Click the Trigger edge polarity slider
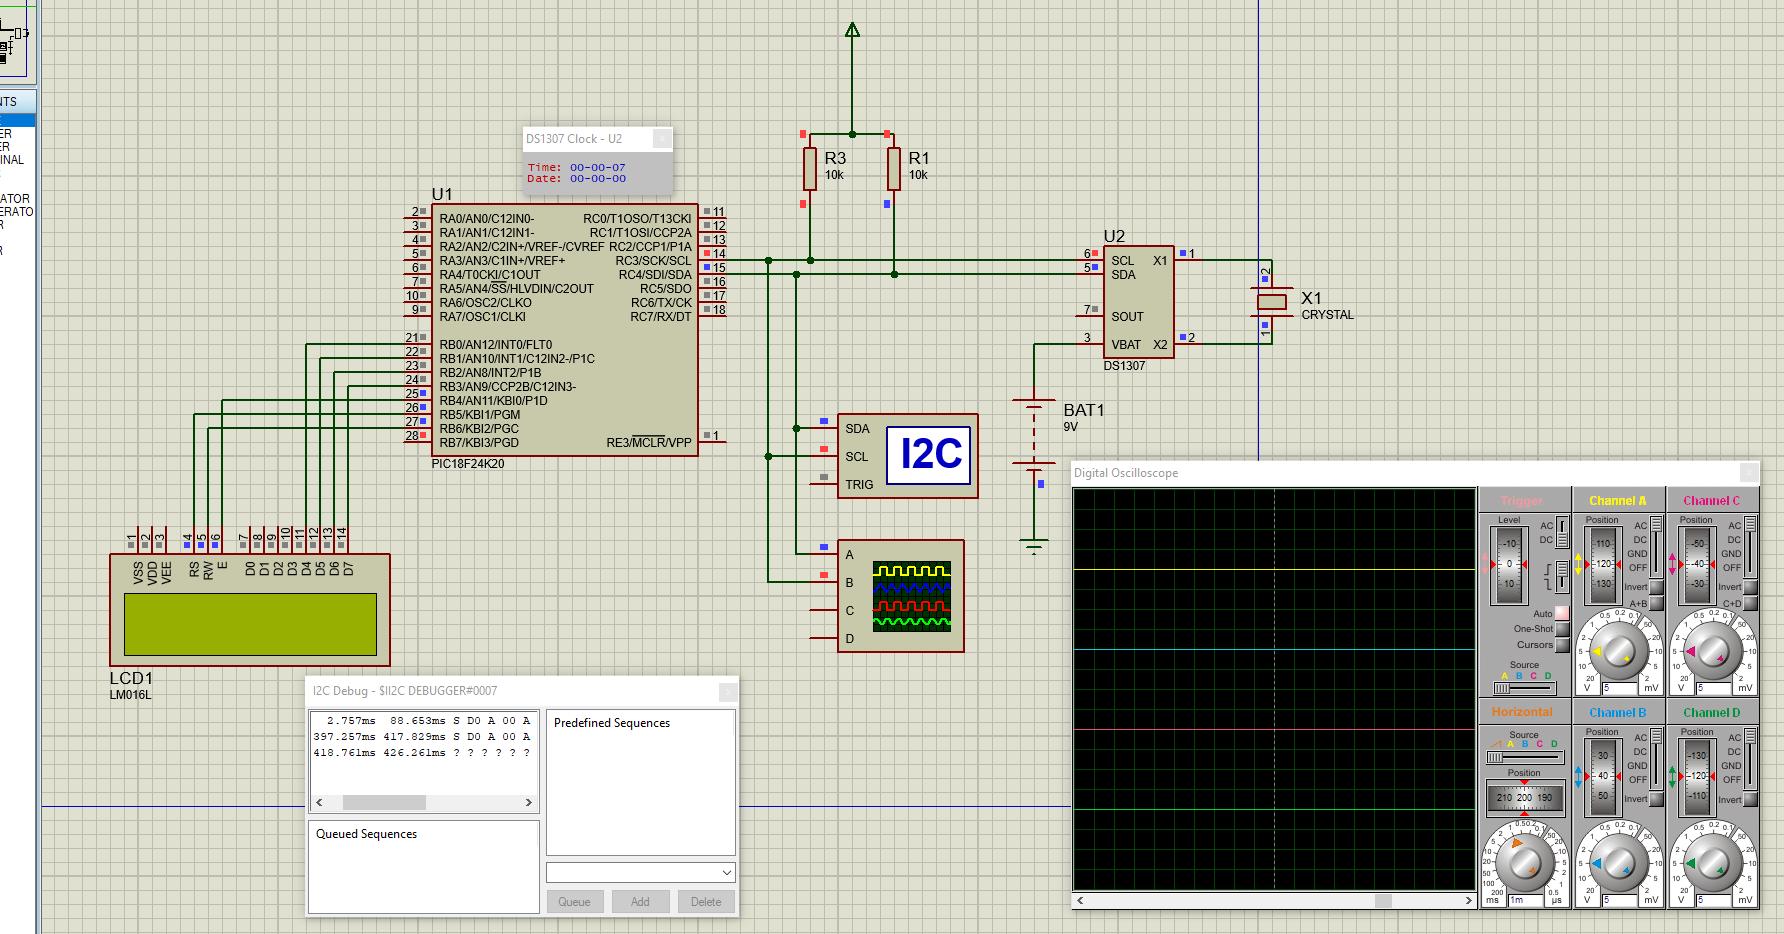This screenshot has width=1784, height=934. coord(1562,575)
